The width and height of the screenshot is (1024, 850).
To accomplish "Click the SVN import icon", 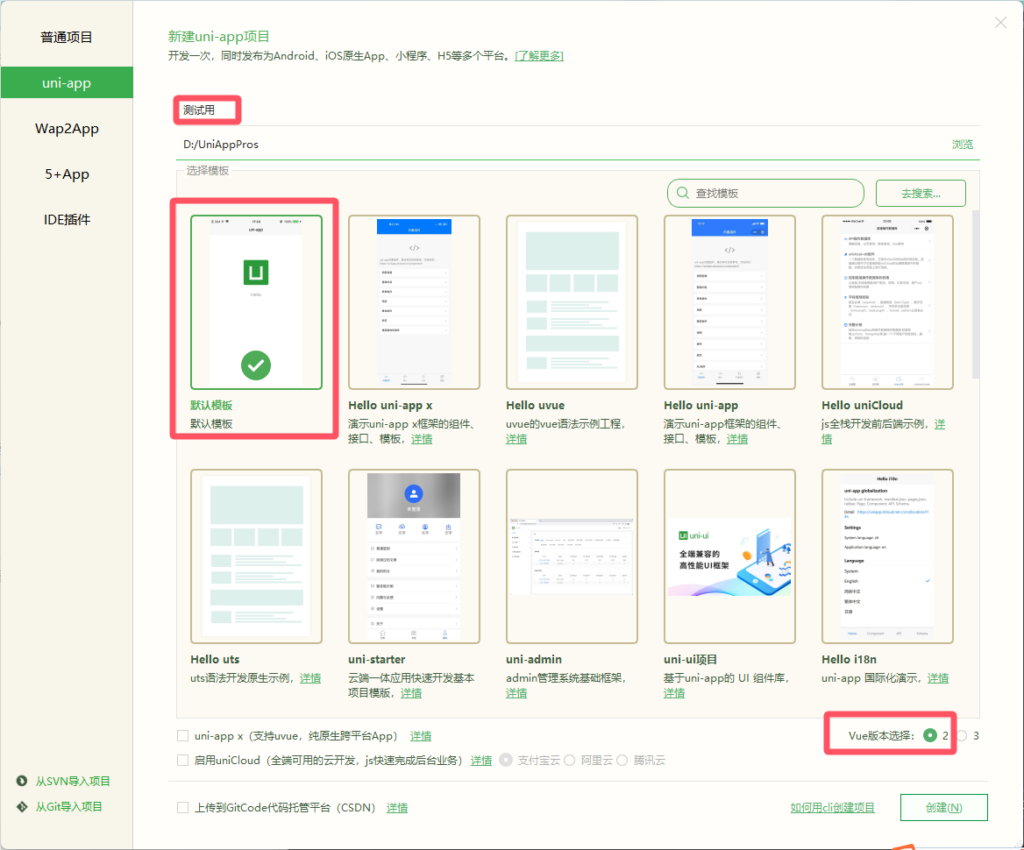I will (22, 781).
